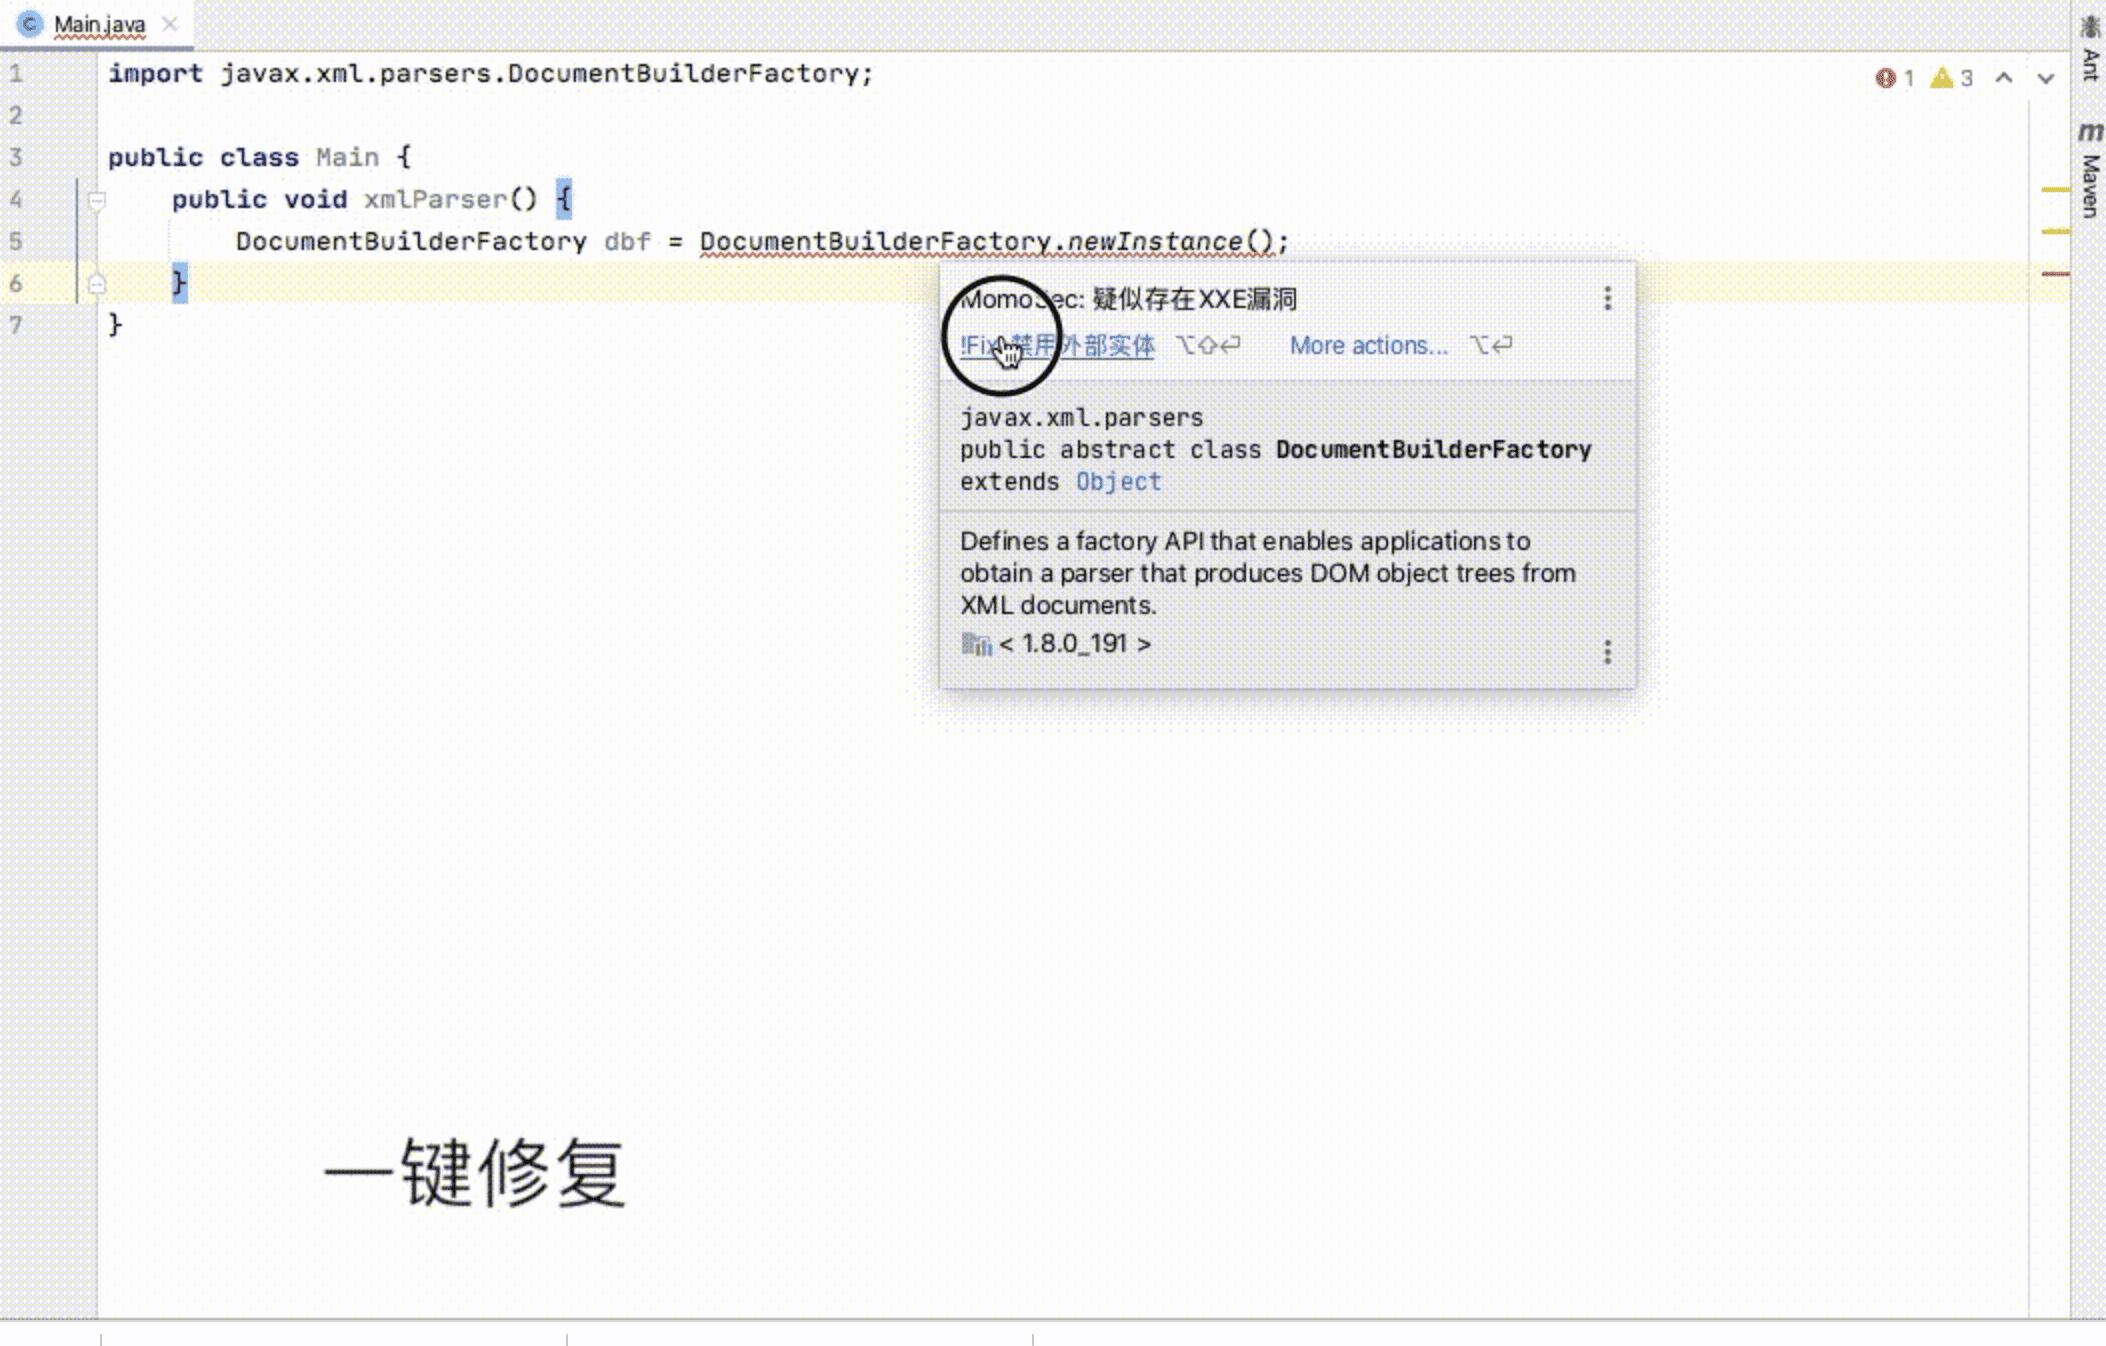Jump to next highlighted error arrow
The height and width of the screenshot is (1346, 2106).
click(2045, 78)
